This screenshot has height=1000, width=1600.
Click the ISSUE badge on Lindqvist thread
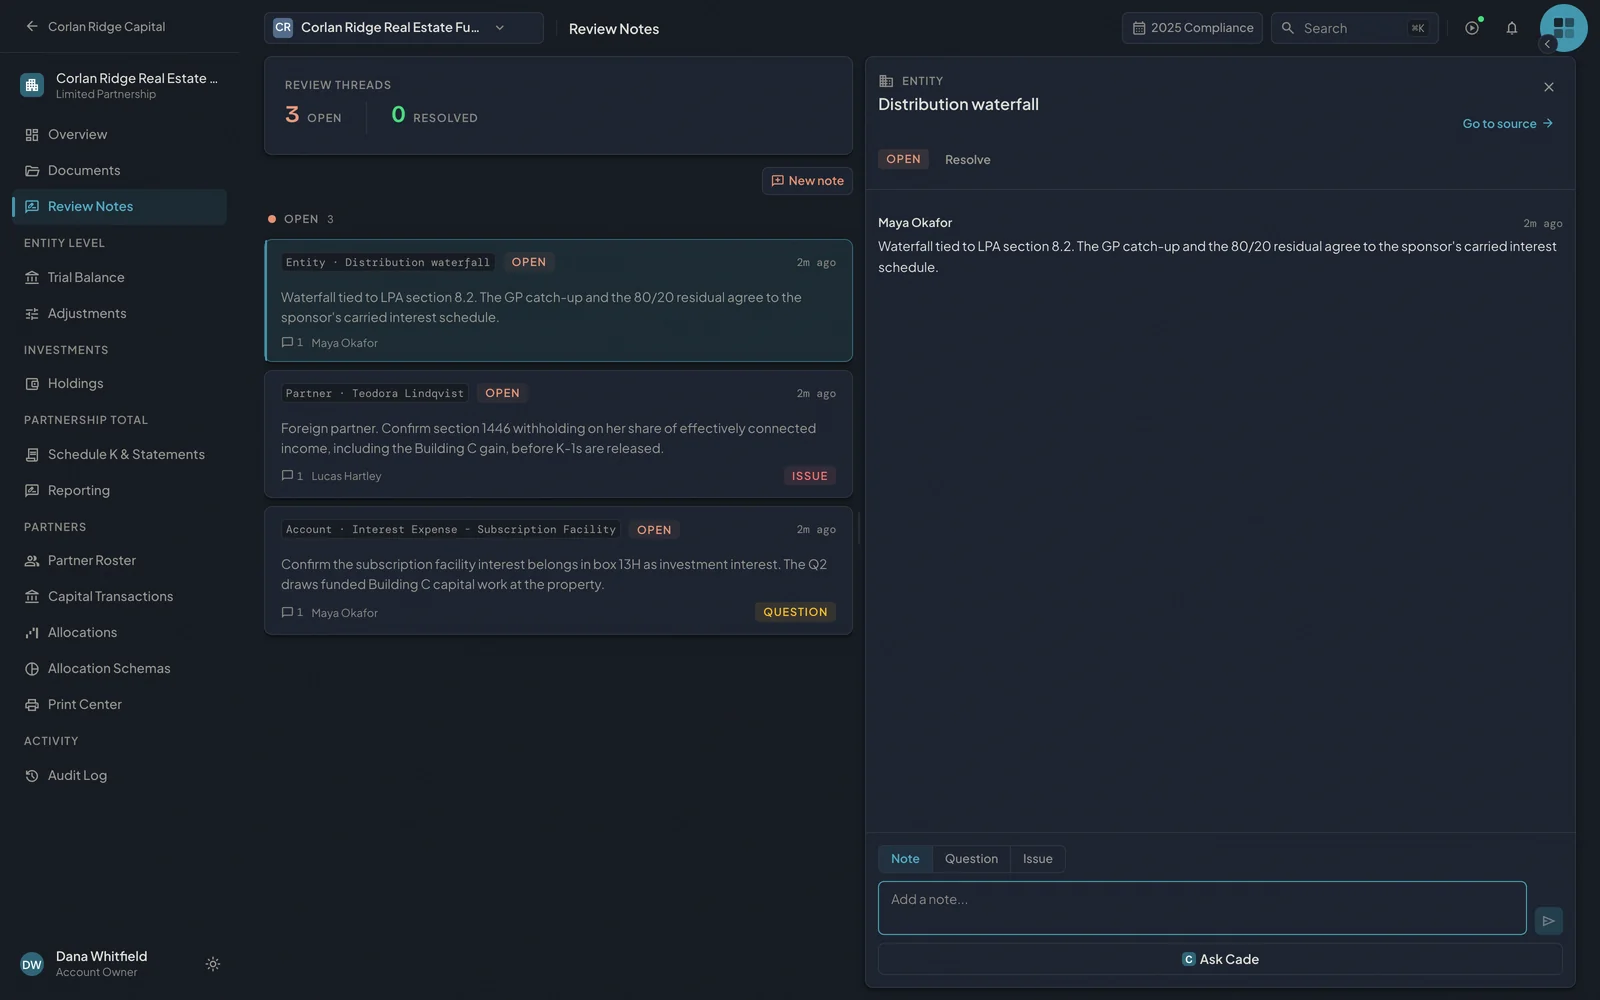(x=810, y=476)
